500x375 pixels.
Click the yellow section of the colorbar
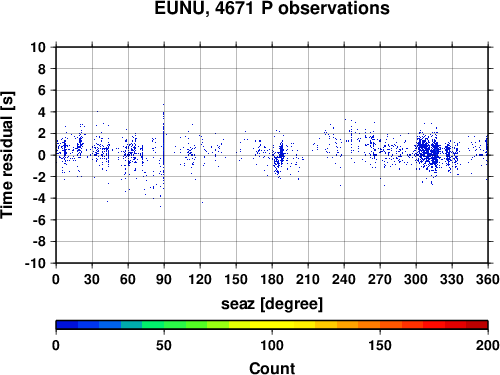click(x=272, y=325)
